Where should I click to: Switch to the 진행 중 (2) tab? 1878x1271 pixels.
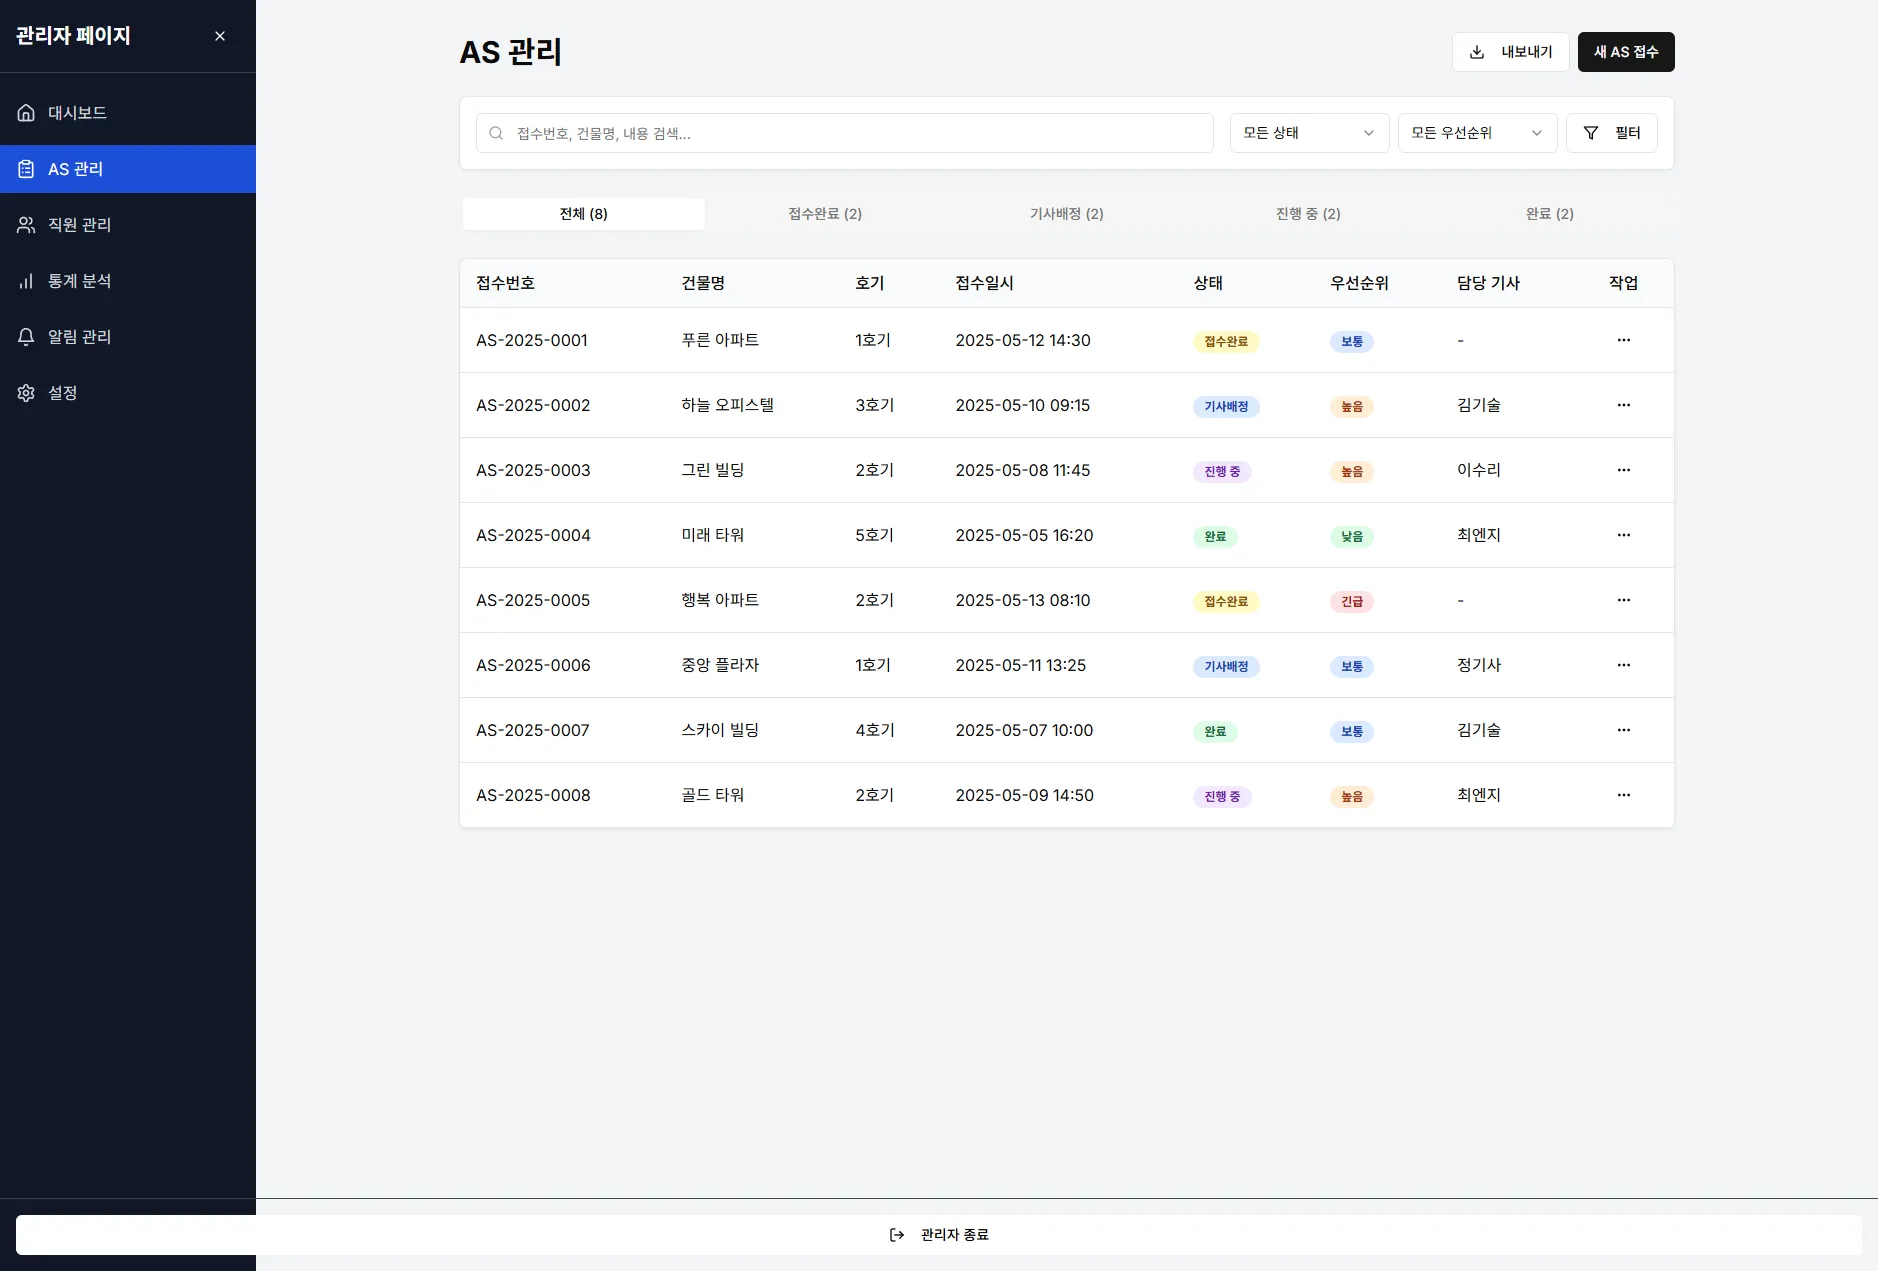[1308, 214]
